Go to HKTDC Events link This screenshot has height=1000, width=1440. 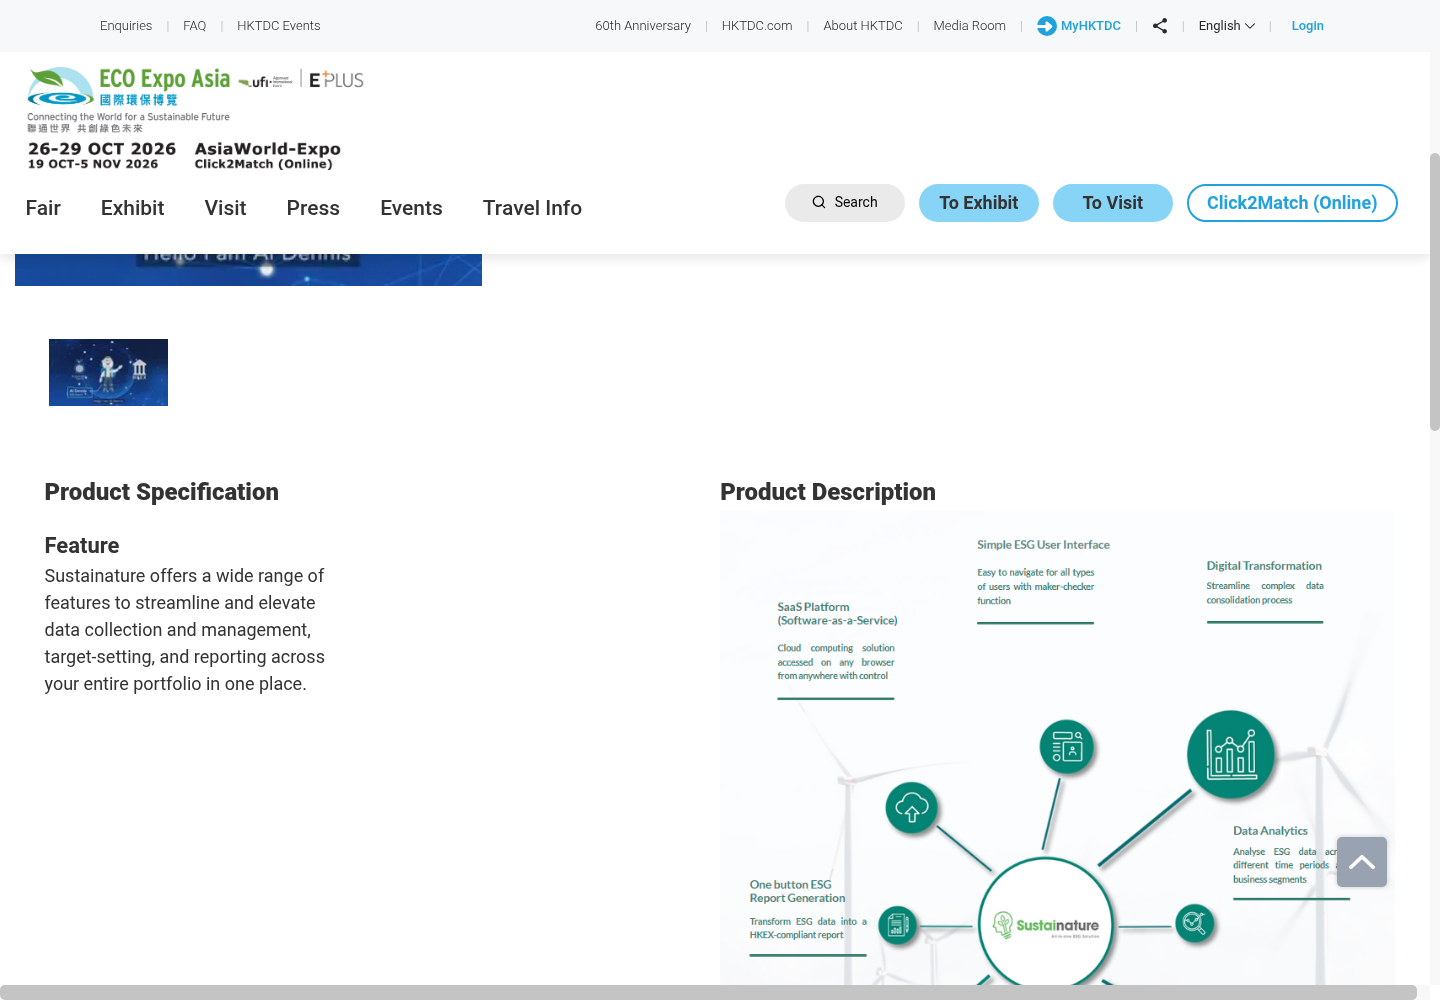click(x=279, y=26)
